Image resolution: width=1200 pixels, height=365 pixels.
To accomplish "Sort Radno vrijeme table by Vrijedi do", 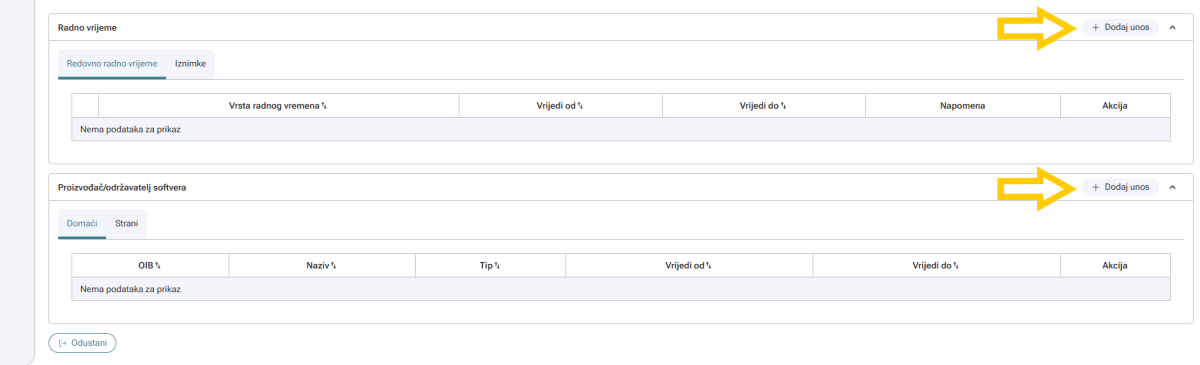I will coord(782,106).
